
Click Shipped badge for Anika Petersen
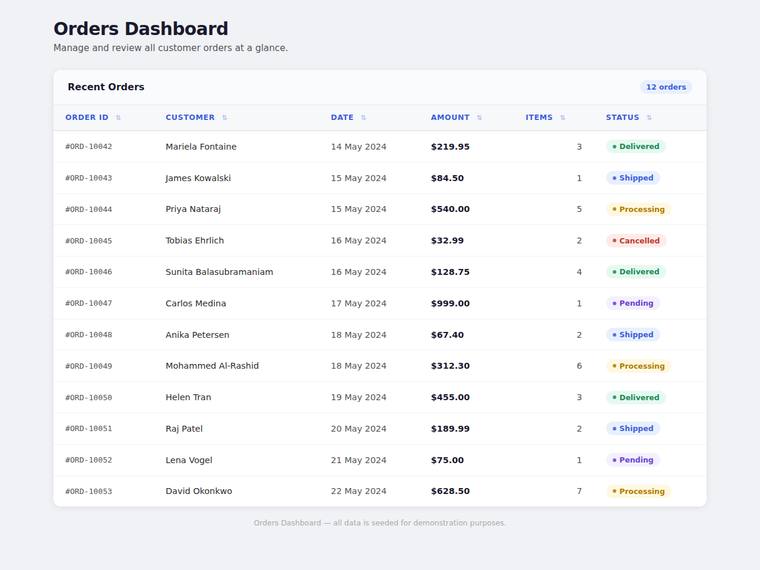click(633, 335)
